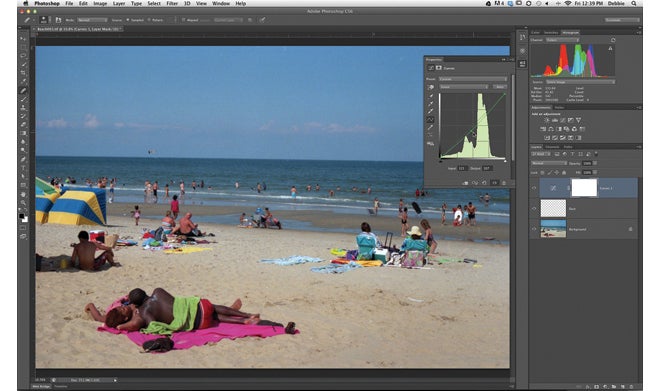This screenshot has width=660, height=391.
Task: Select the Hand tool
Action: 23,194
